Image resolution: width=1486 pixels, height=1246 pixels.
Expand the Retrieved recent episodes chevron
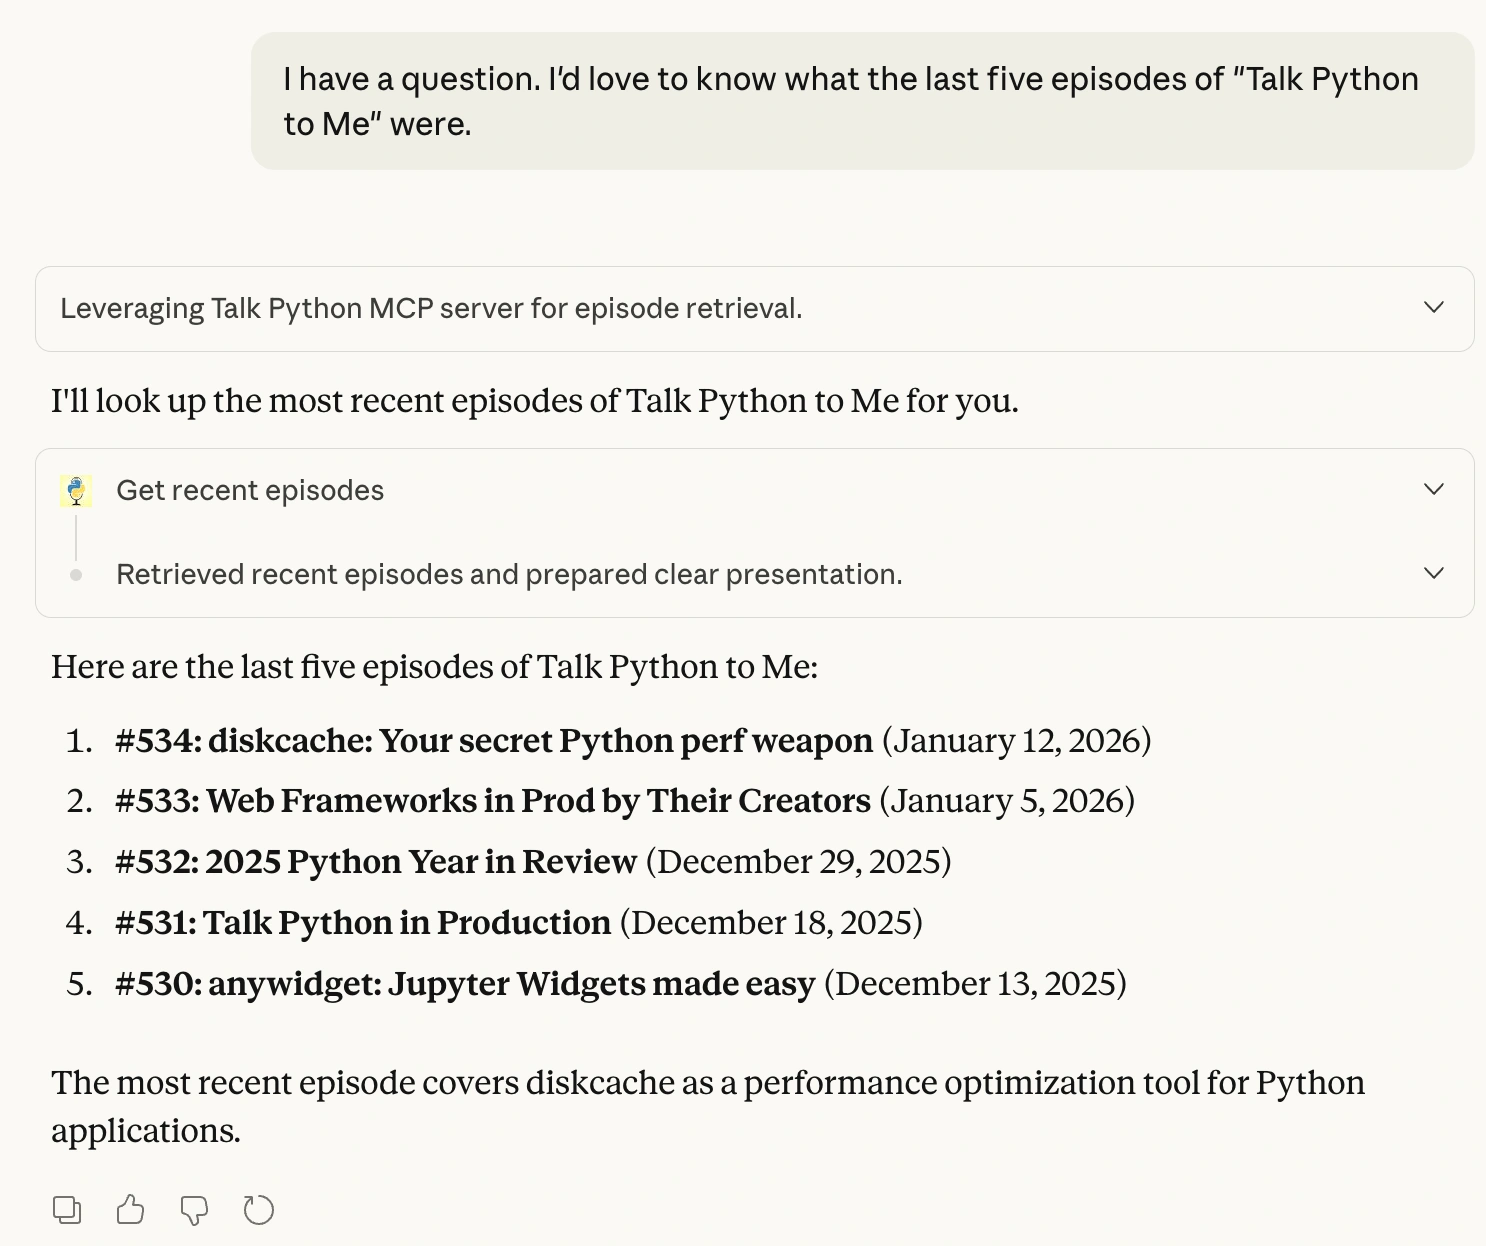[x=1434, y=573]
